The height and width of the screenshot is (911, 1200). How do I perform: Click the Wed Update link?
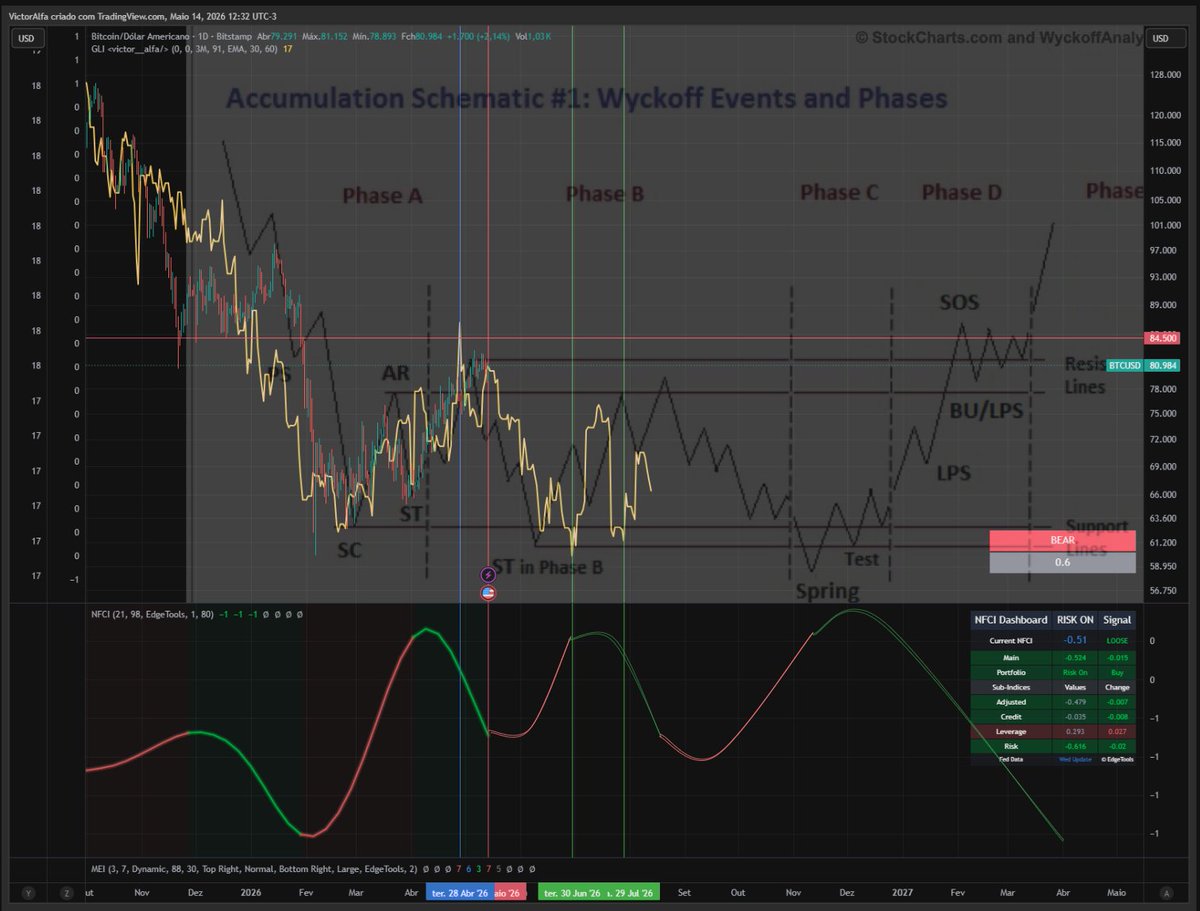[1074, 759]
